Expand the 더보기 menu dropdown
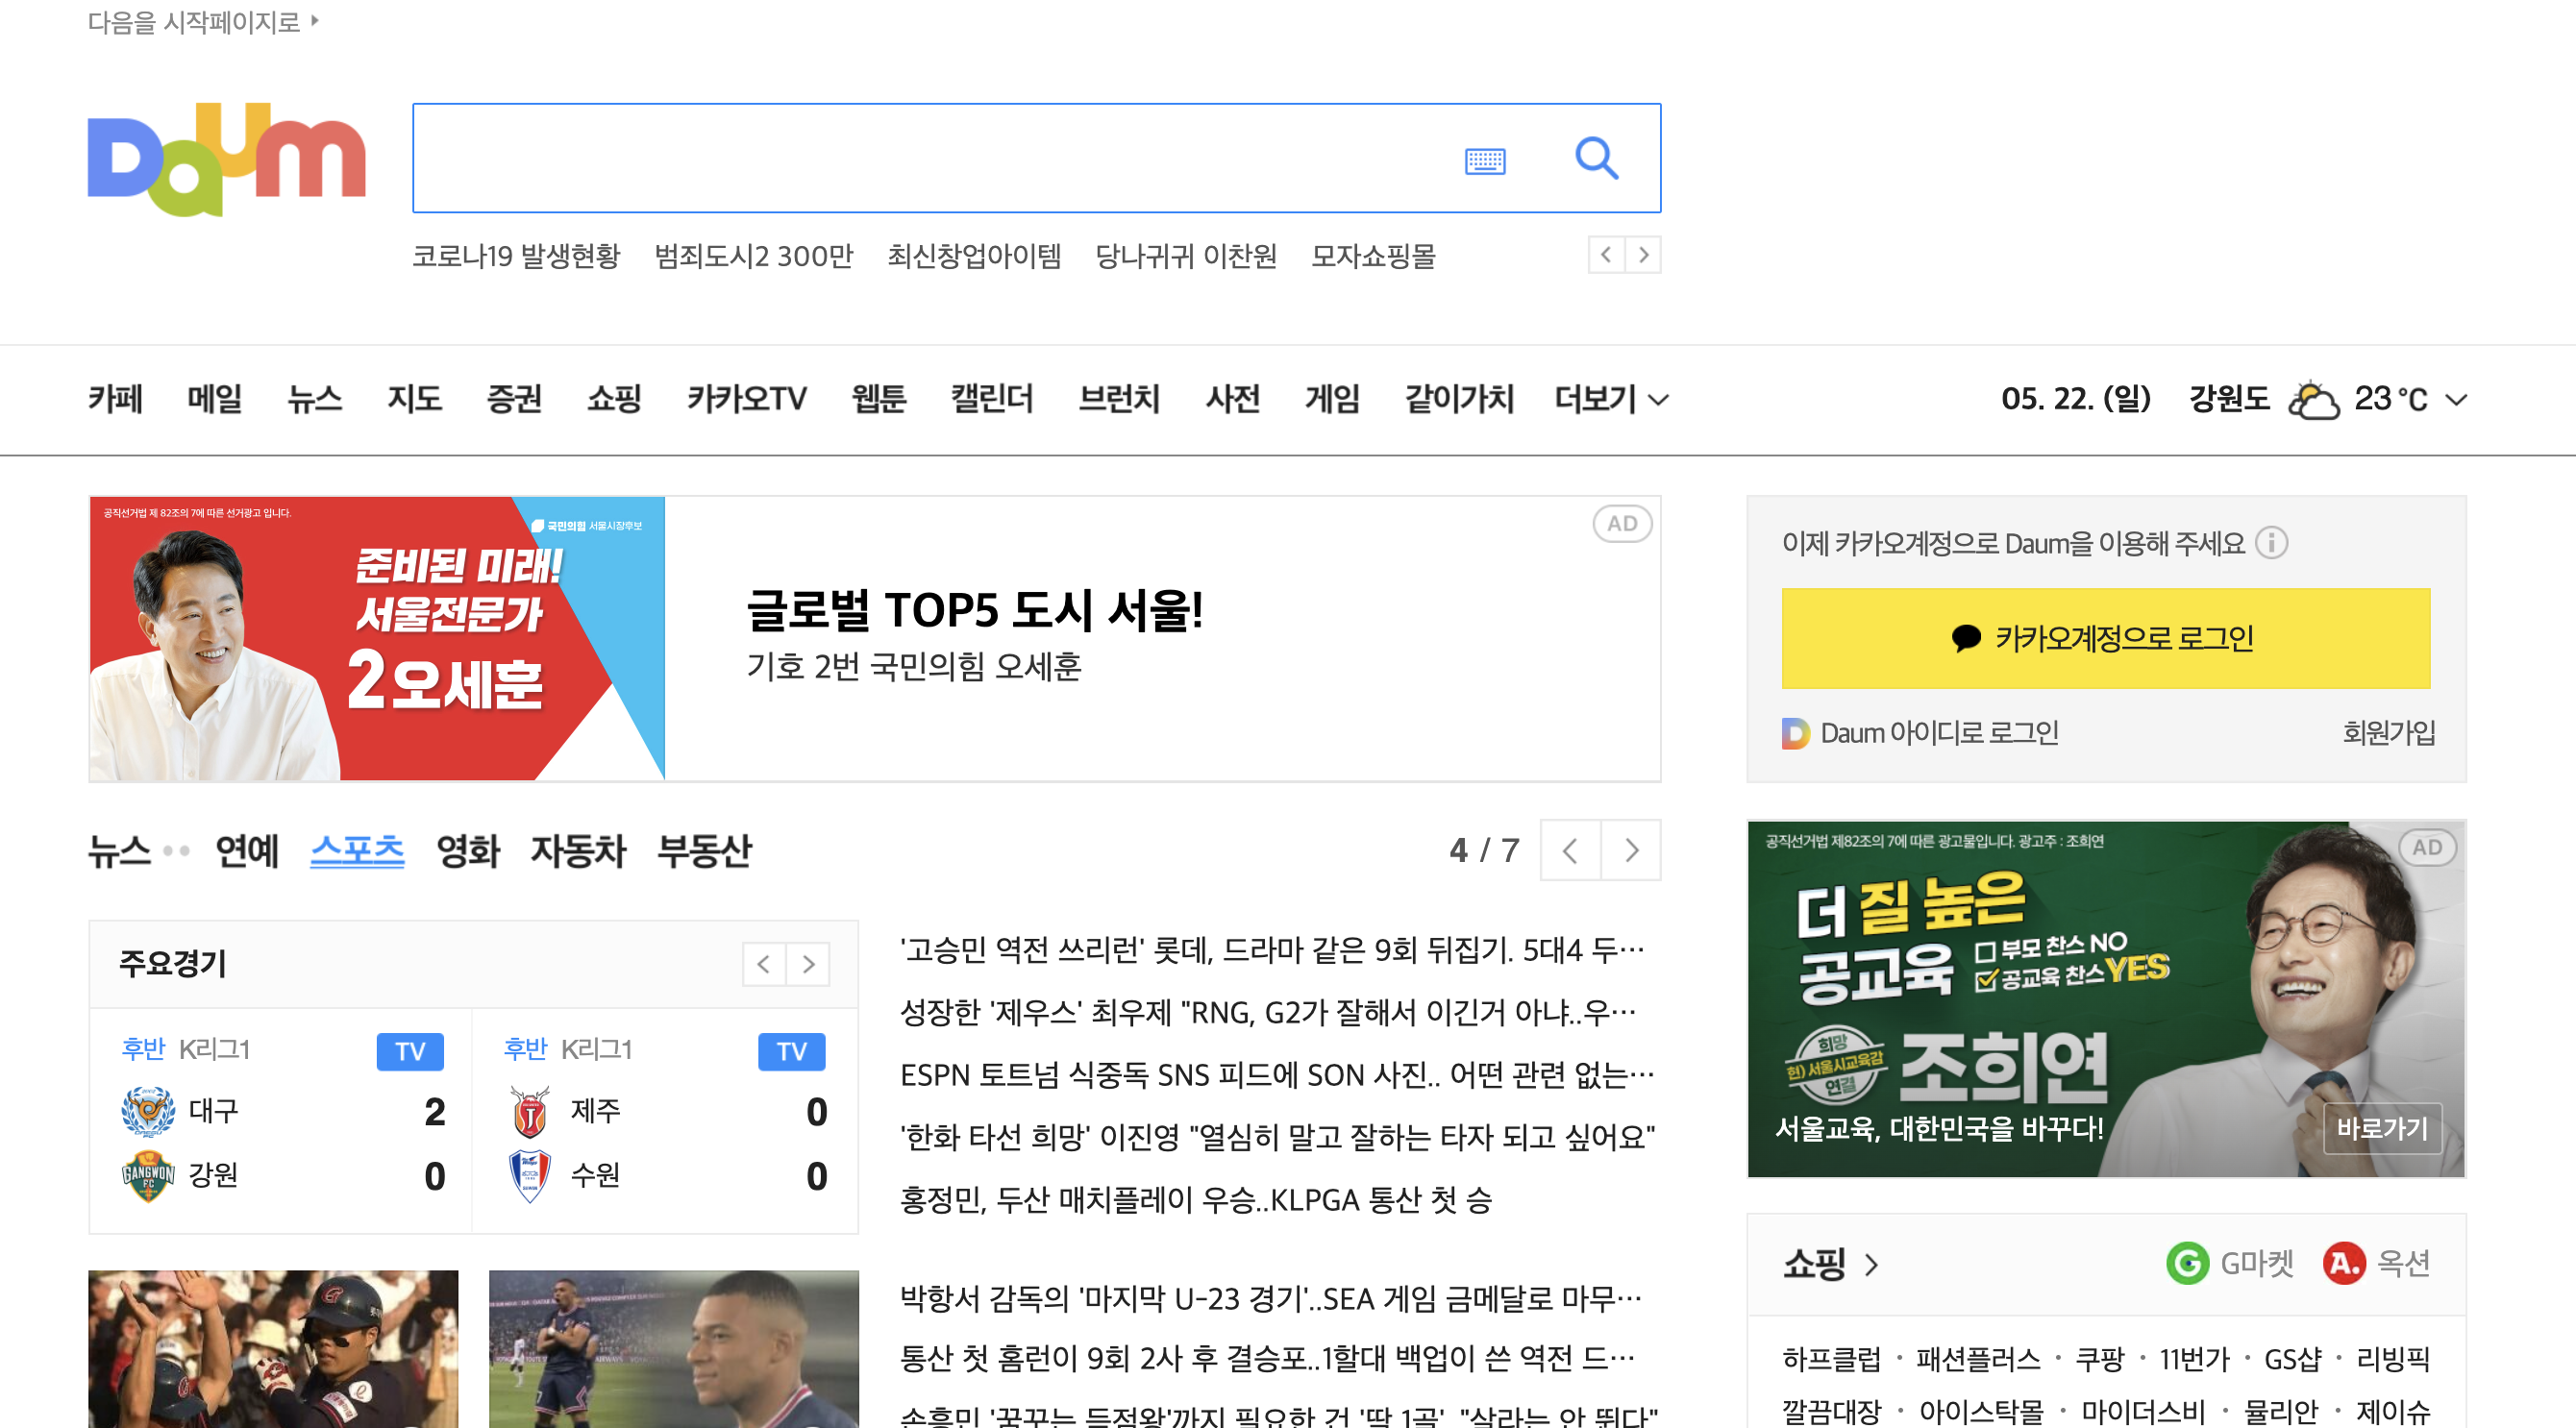This screenshot has height=1428, width=2576. pos(1611,399)
